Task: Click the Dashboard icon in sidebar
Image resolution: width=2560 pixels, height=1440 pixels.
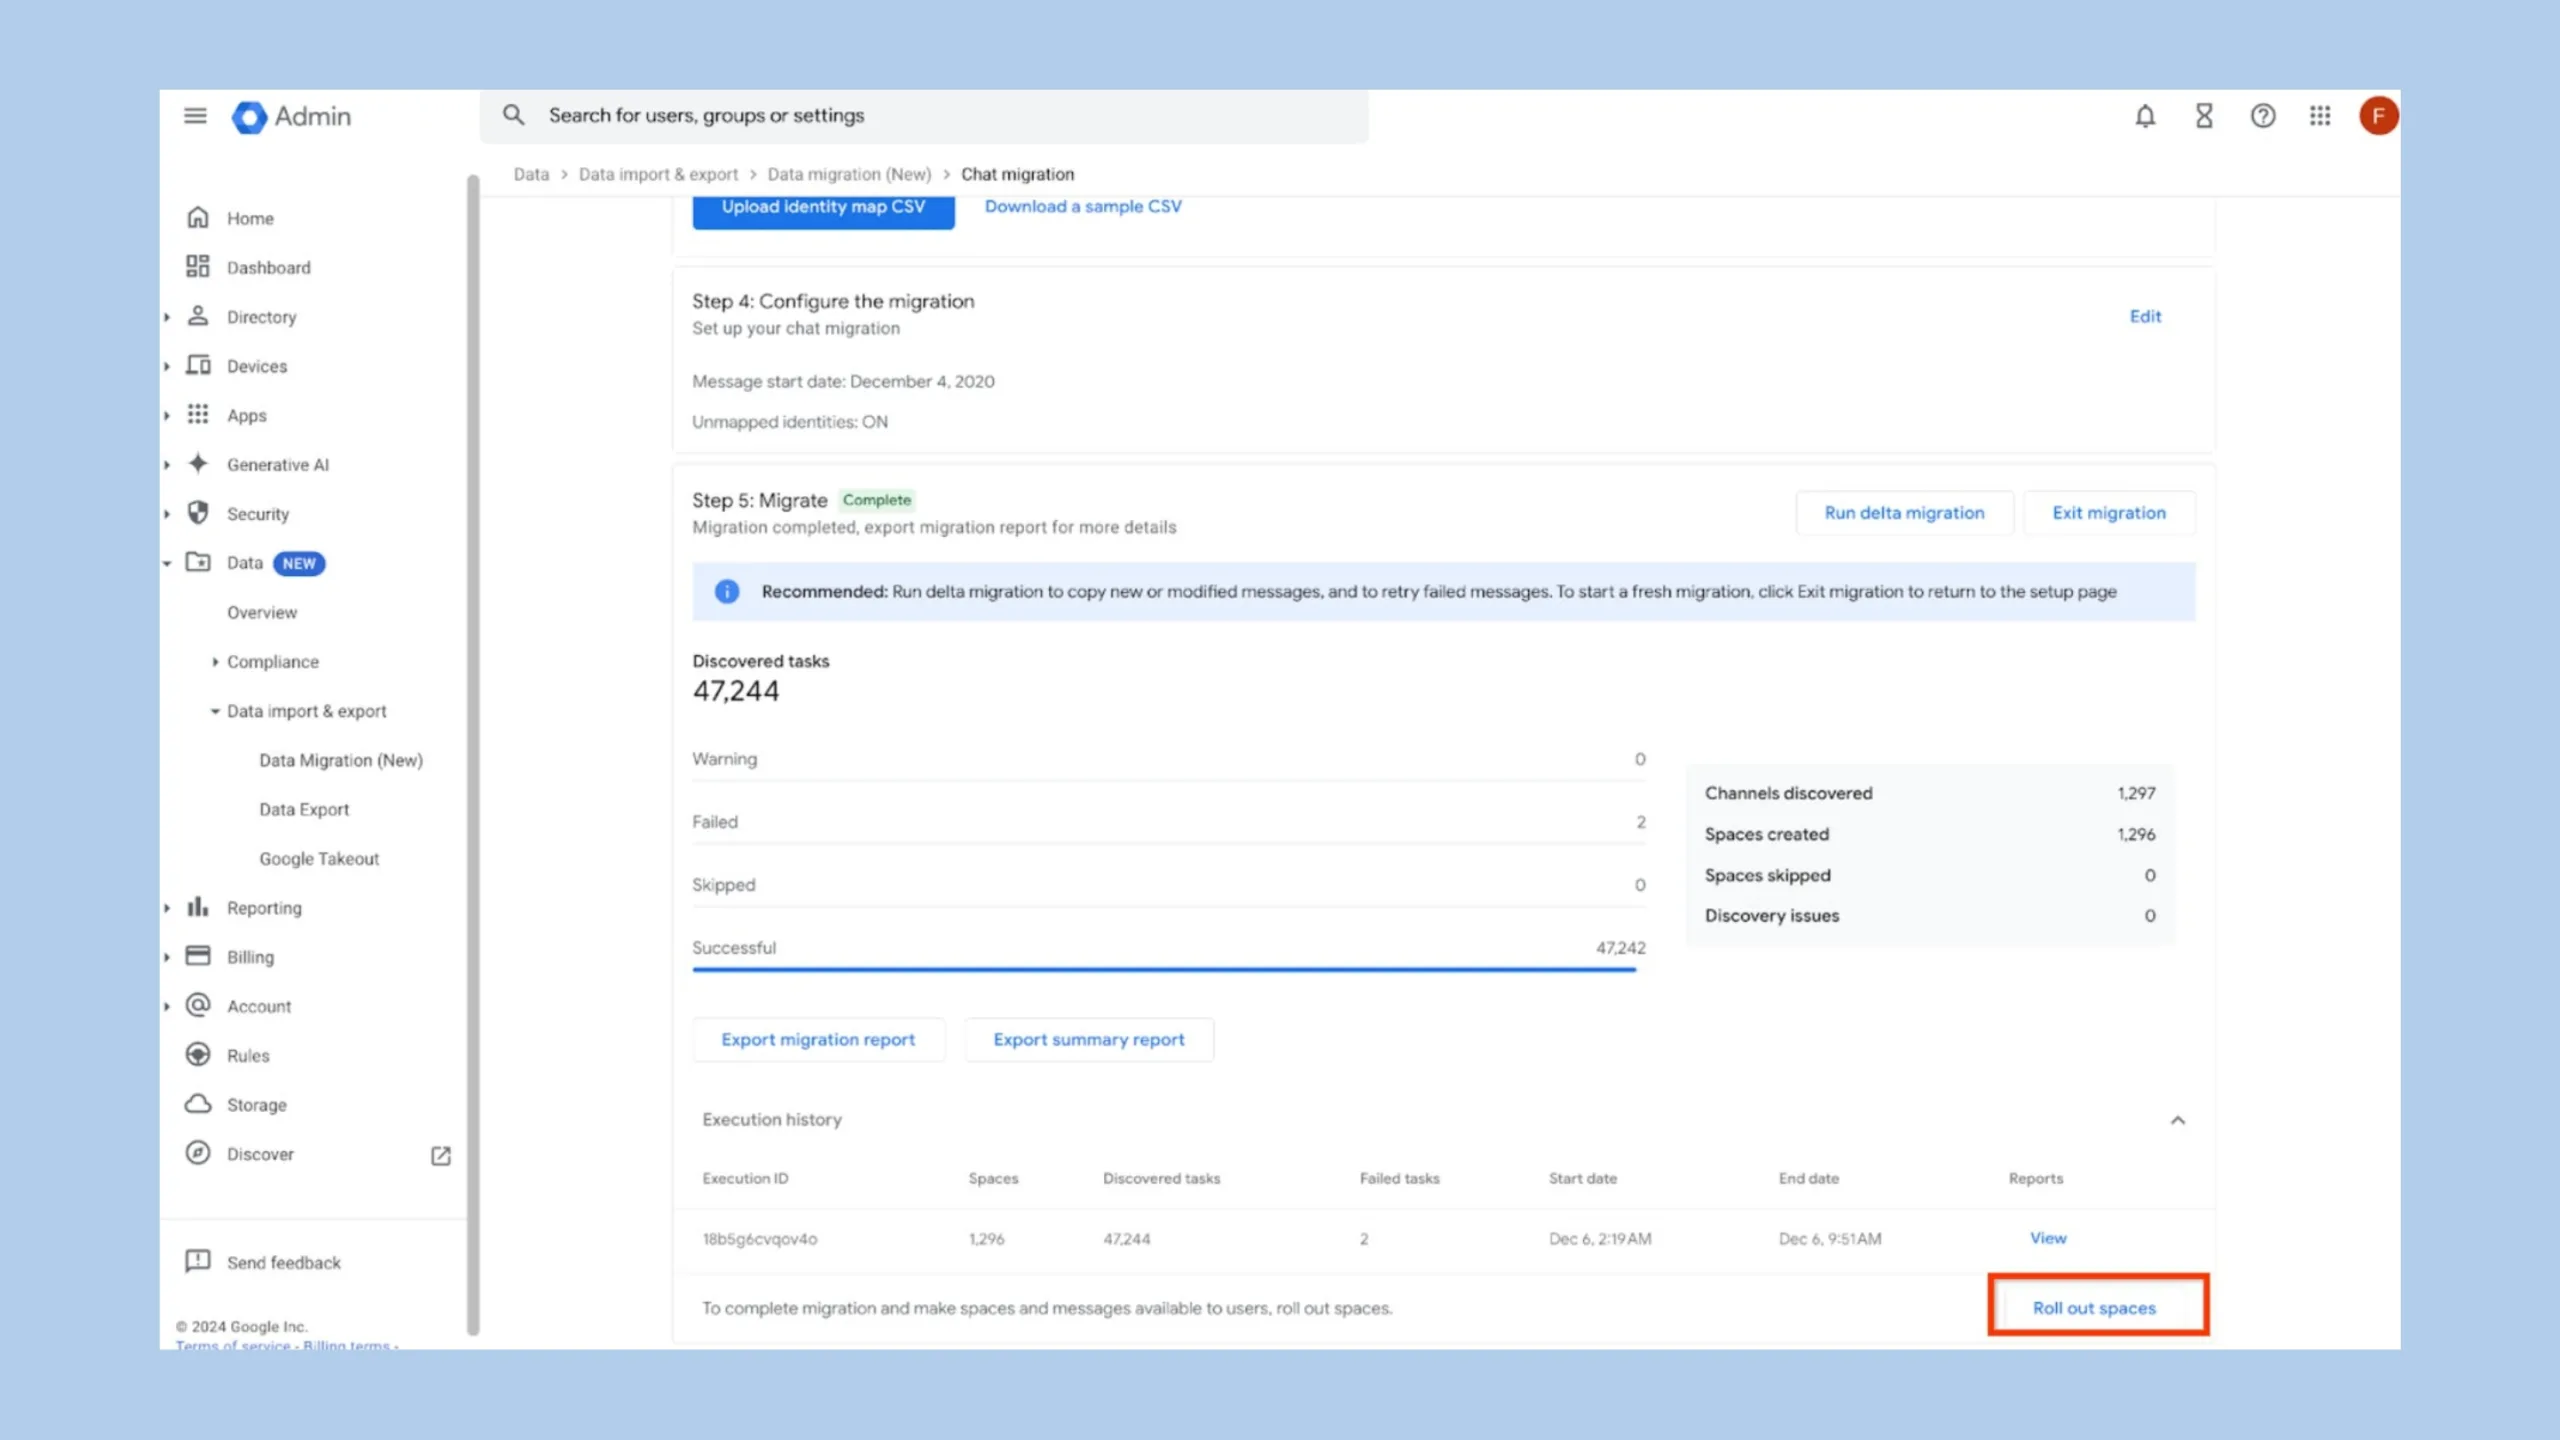Action: pyautogui.click(x=198, y=266)
